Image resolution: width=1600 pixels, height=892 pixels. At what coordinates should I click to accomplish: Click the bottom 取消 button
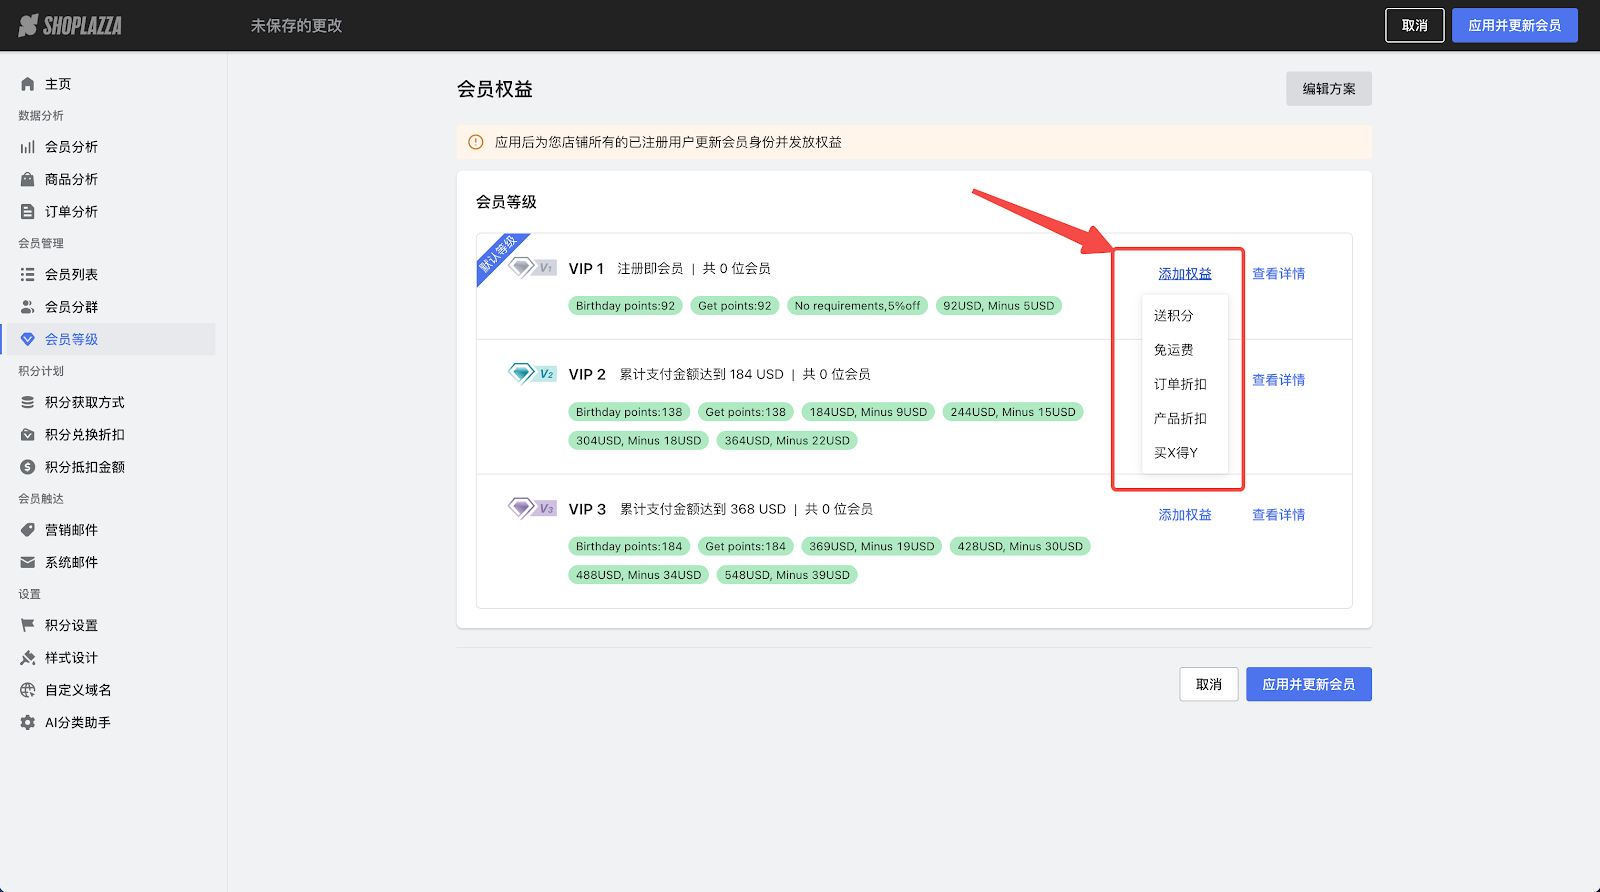1209,684
